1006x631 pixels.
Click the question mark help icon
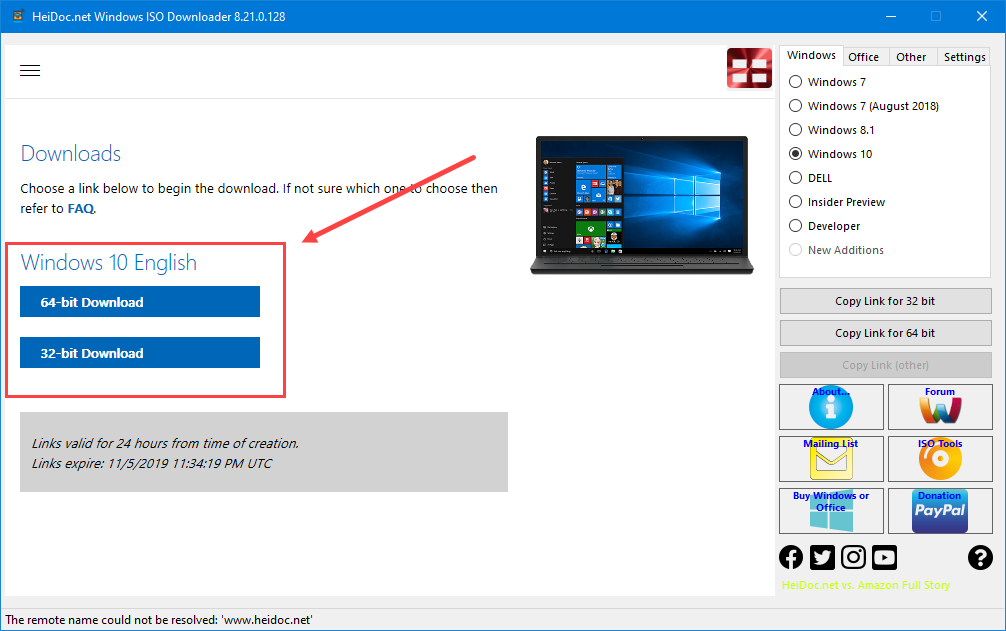coord(980,557)
